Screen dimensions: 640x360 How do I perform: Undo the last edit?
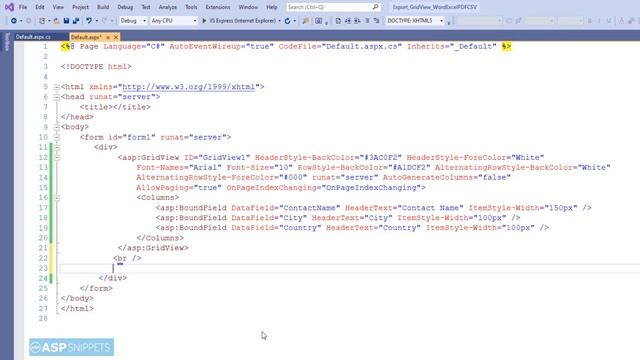click(89, 21)
